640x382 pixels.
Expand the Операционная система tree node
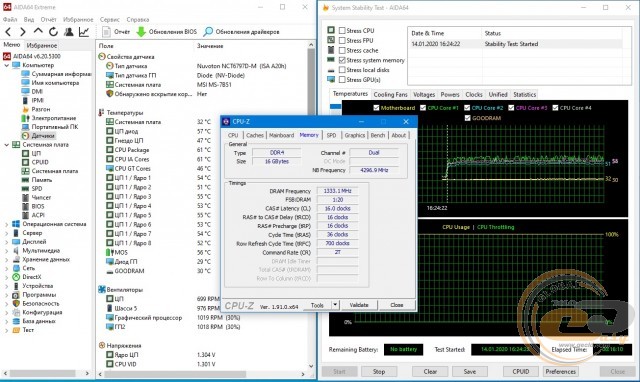pos(7,224)
